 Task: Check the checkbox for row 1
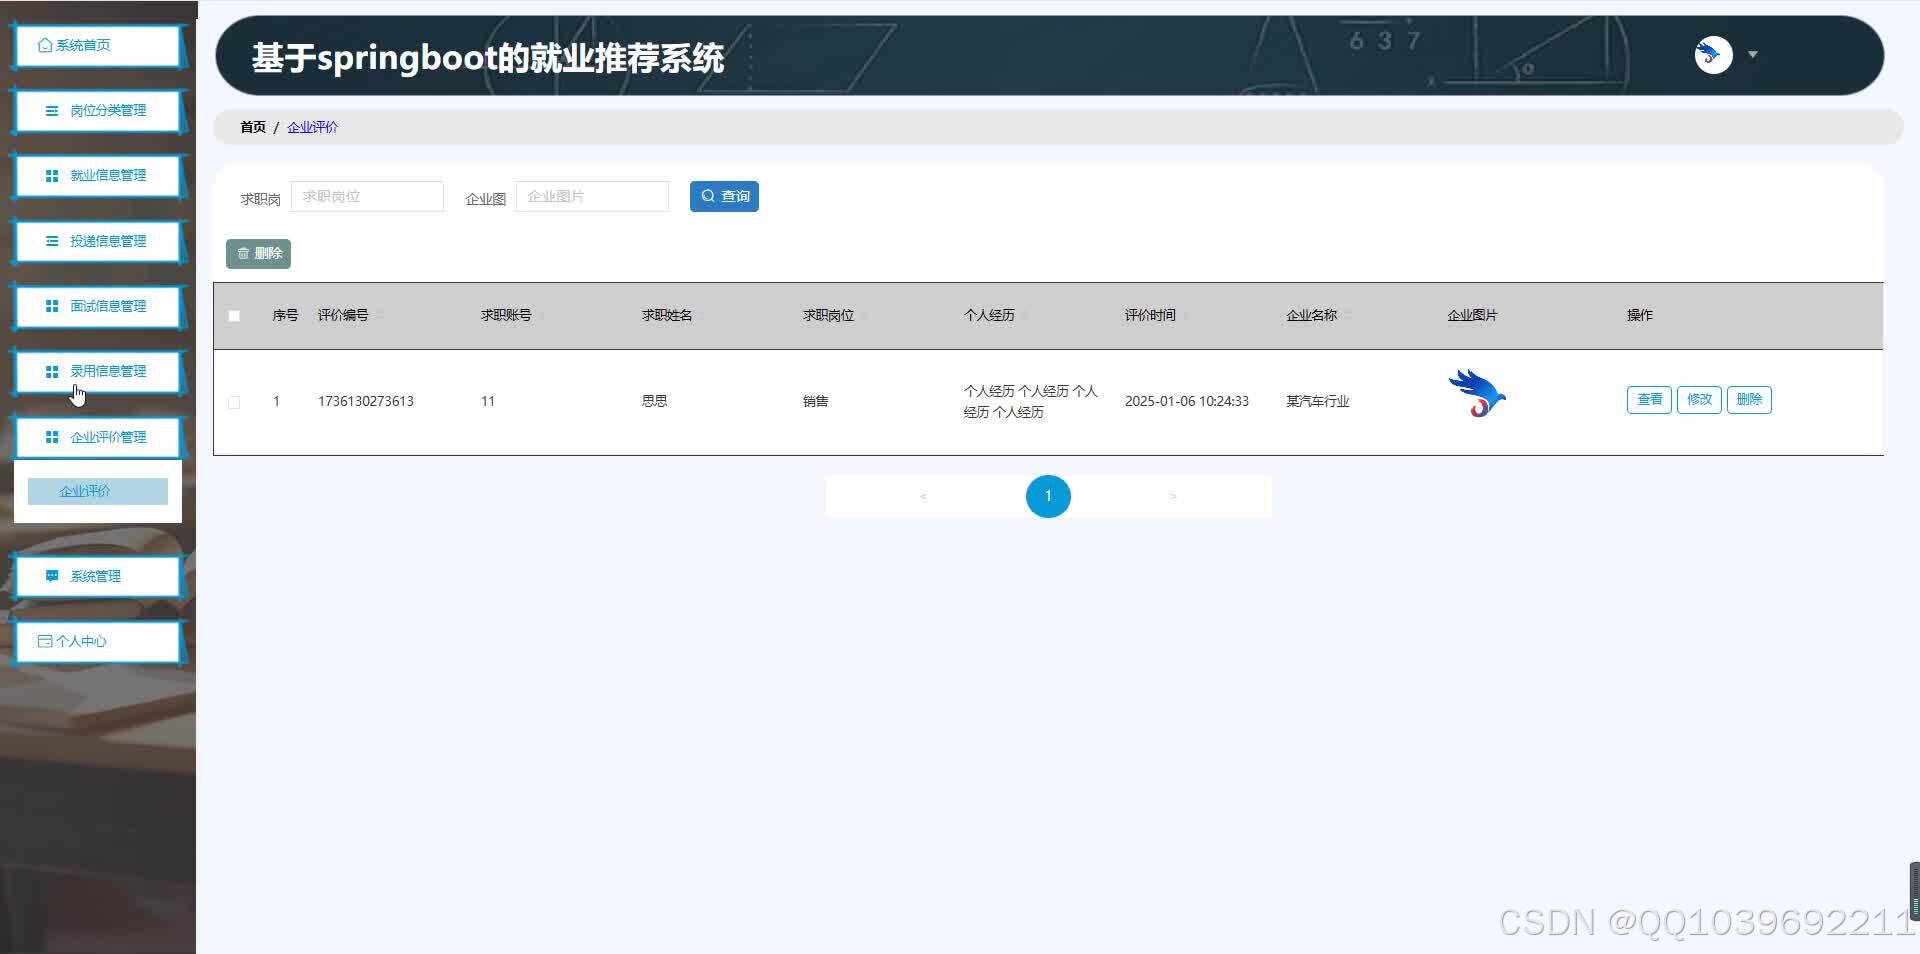pyautogui.click(x=234, y=402)
